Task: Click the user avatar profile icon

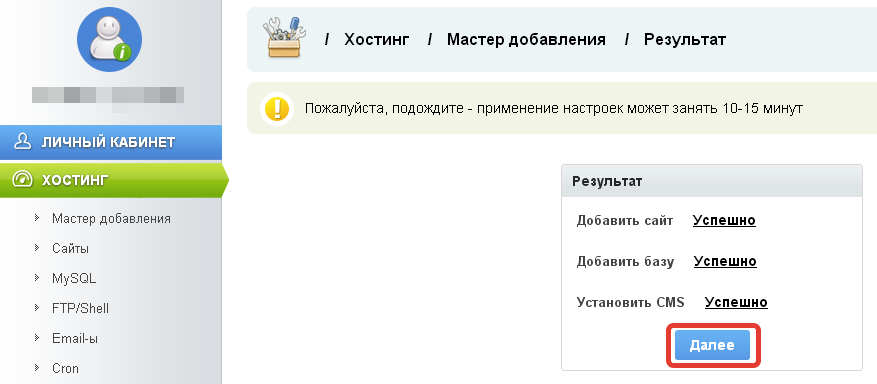Action: 109,40
